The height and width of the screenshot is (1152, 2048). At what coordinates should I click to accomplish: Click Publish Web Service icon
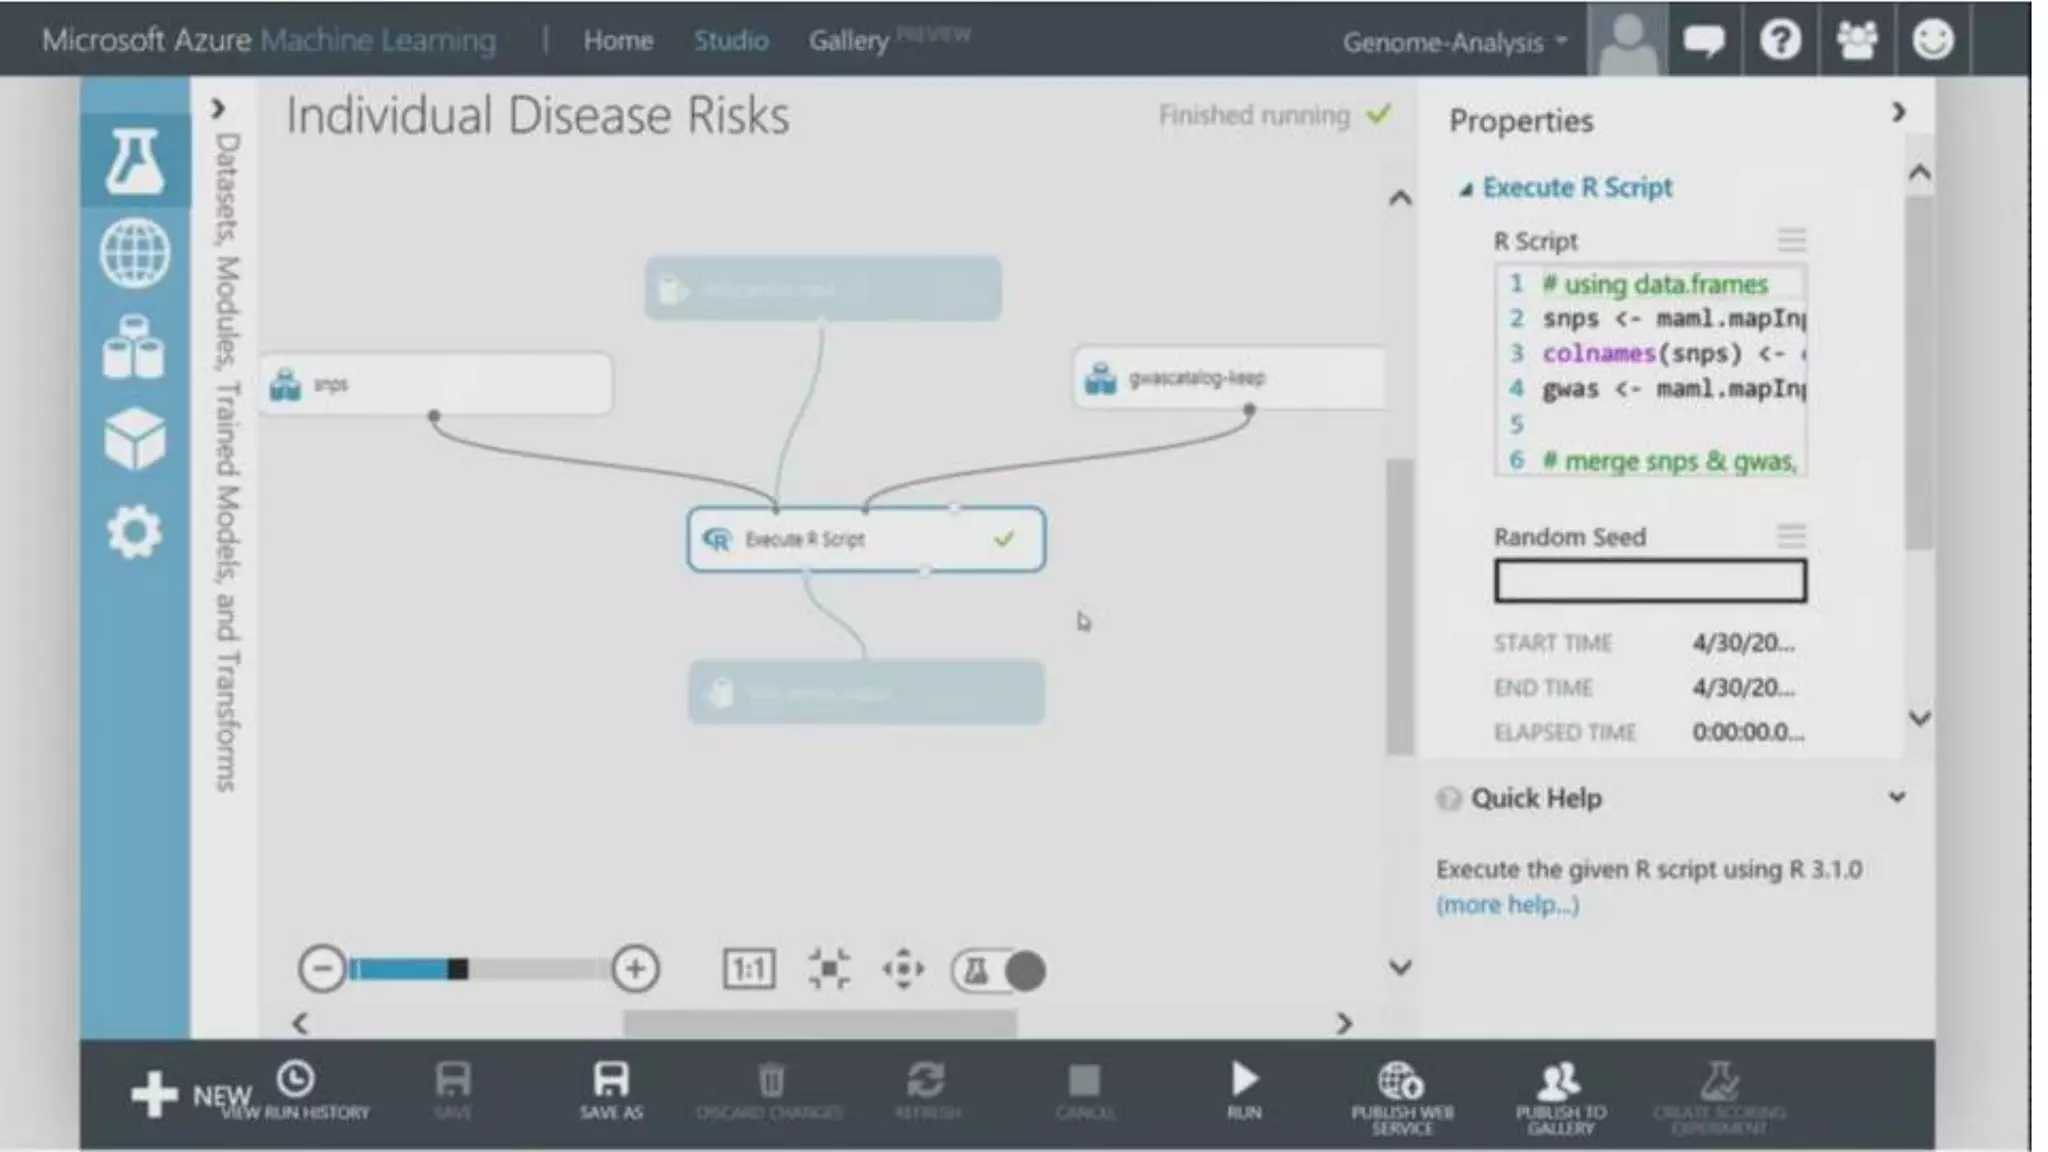pos(1401,1082)
